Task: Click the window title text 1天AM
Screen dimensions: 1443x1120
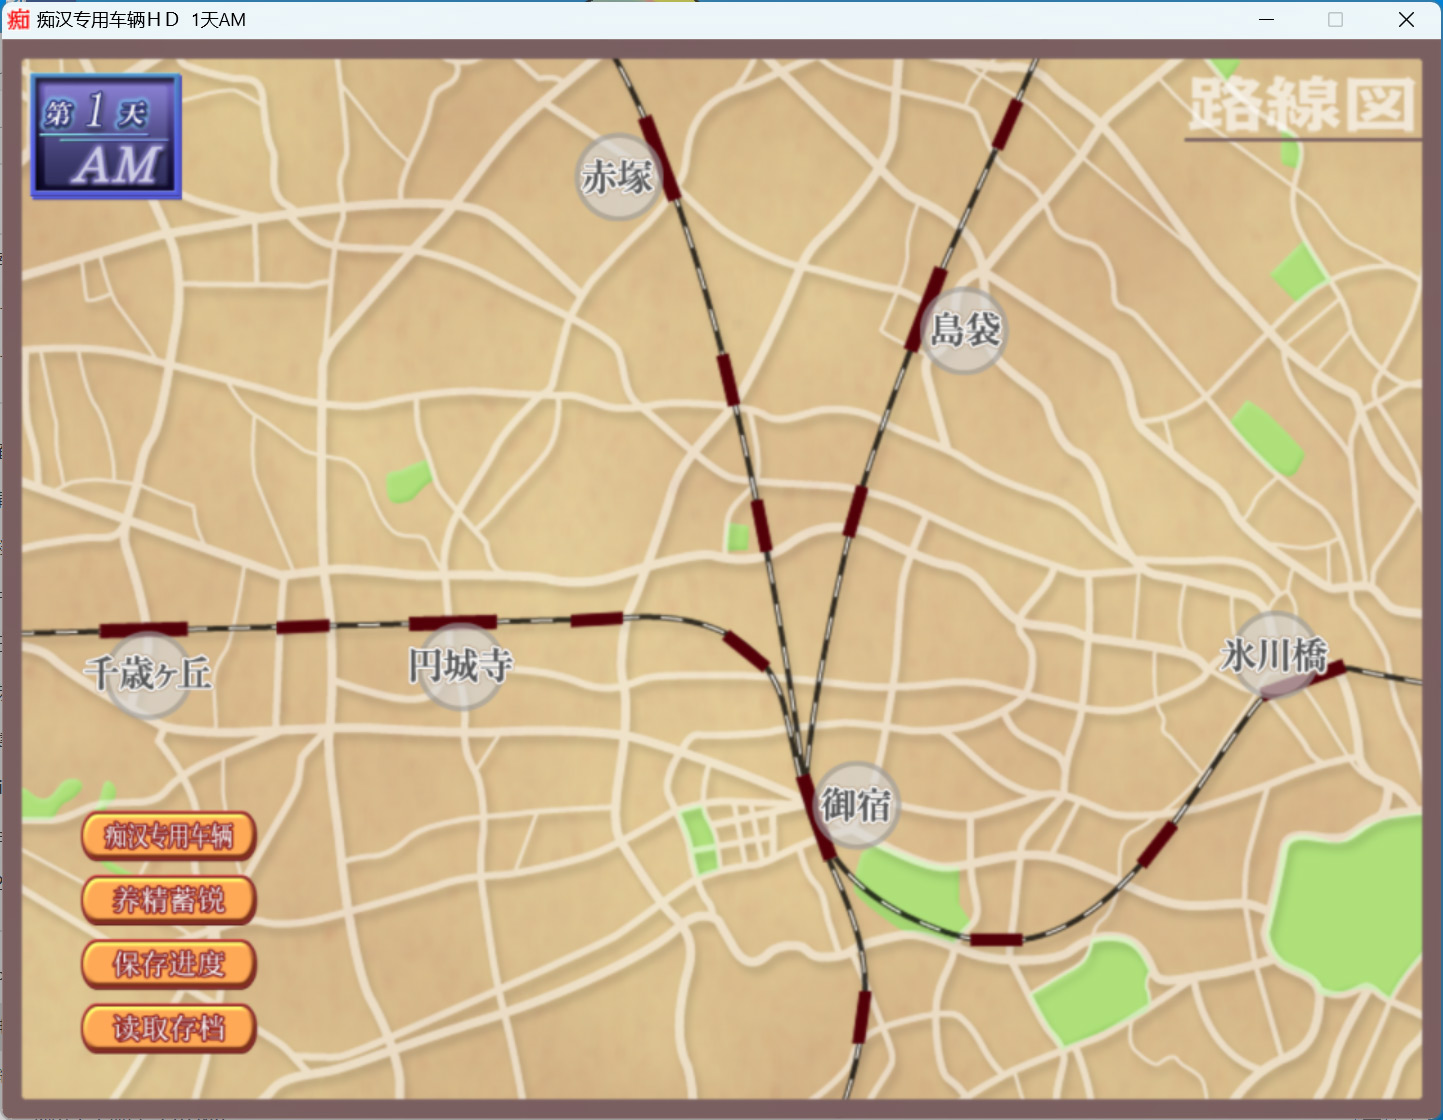Action: pos(218,20)
